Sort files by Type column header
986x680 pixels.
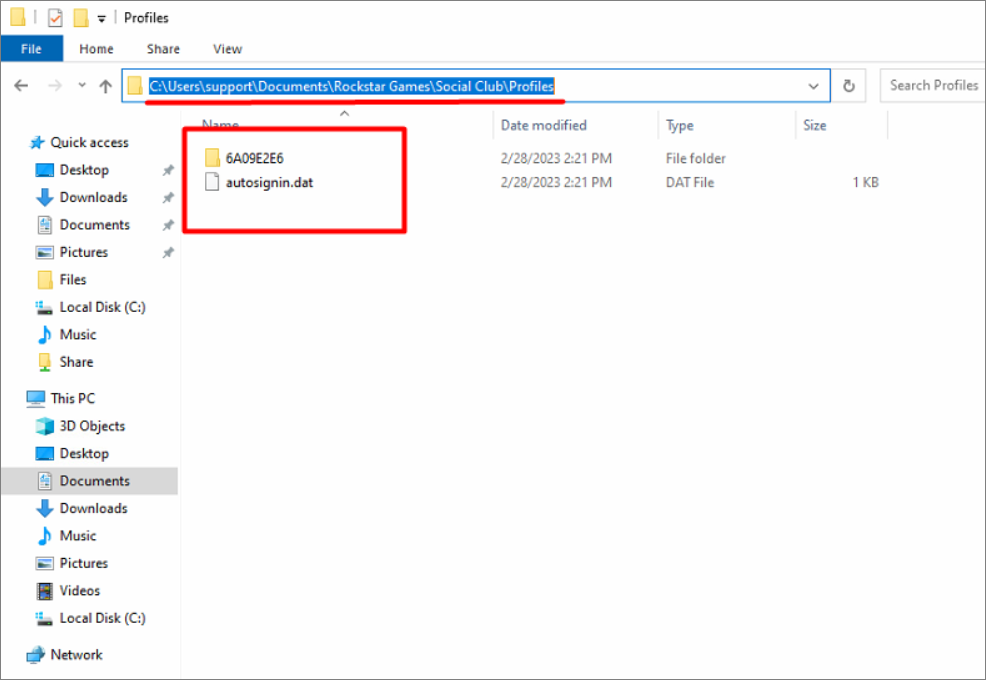(680, 125)
